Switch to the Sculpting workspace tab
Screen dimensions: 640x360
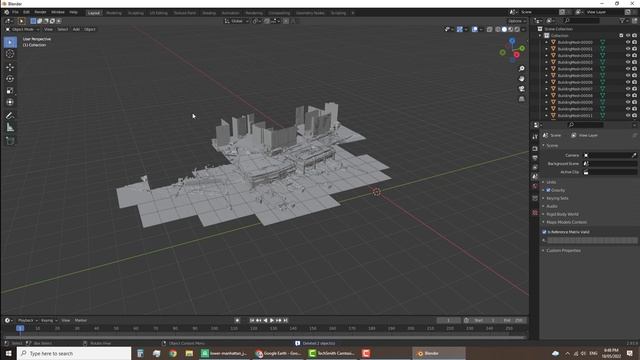tap(136, 13)
